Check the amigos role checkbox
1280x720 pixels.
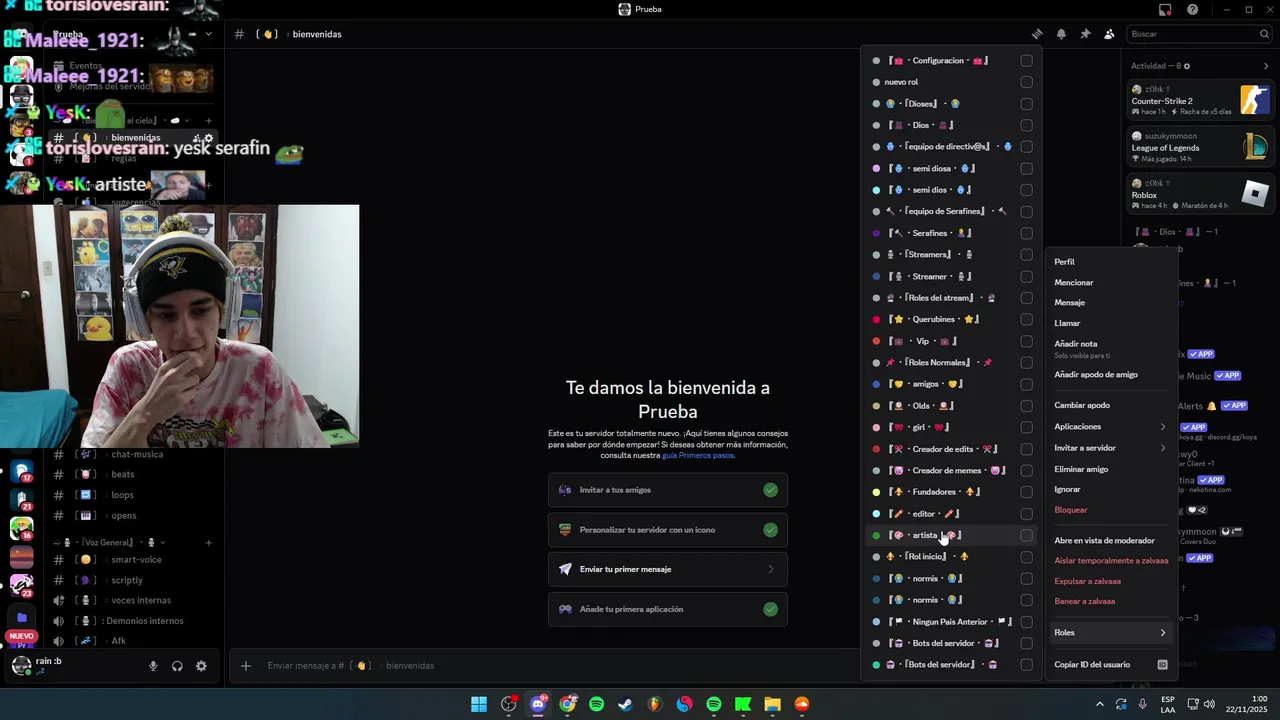click(x=1026, y=384)
